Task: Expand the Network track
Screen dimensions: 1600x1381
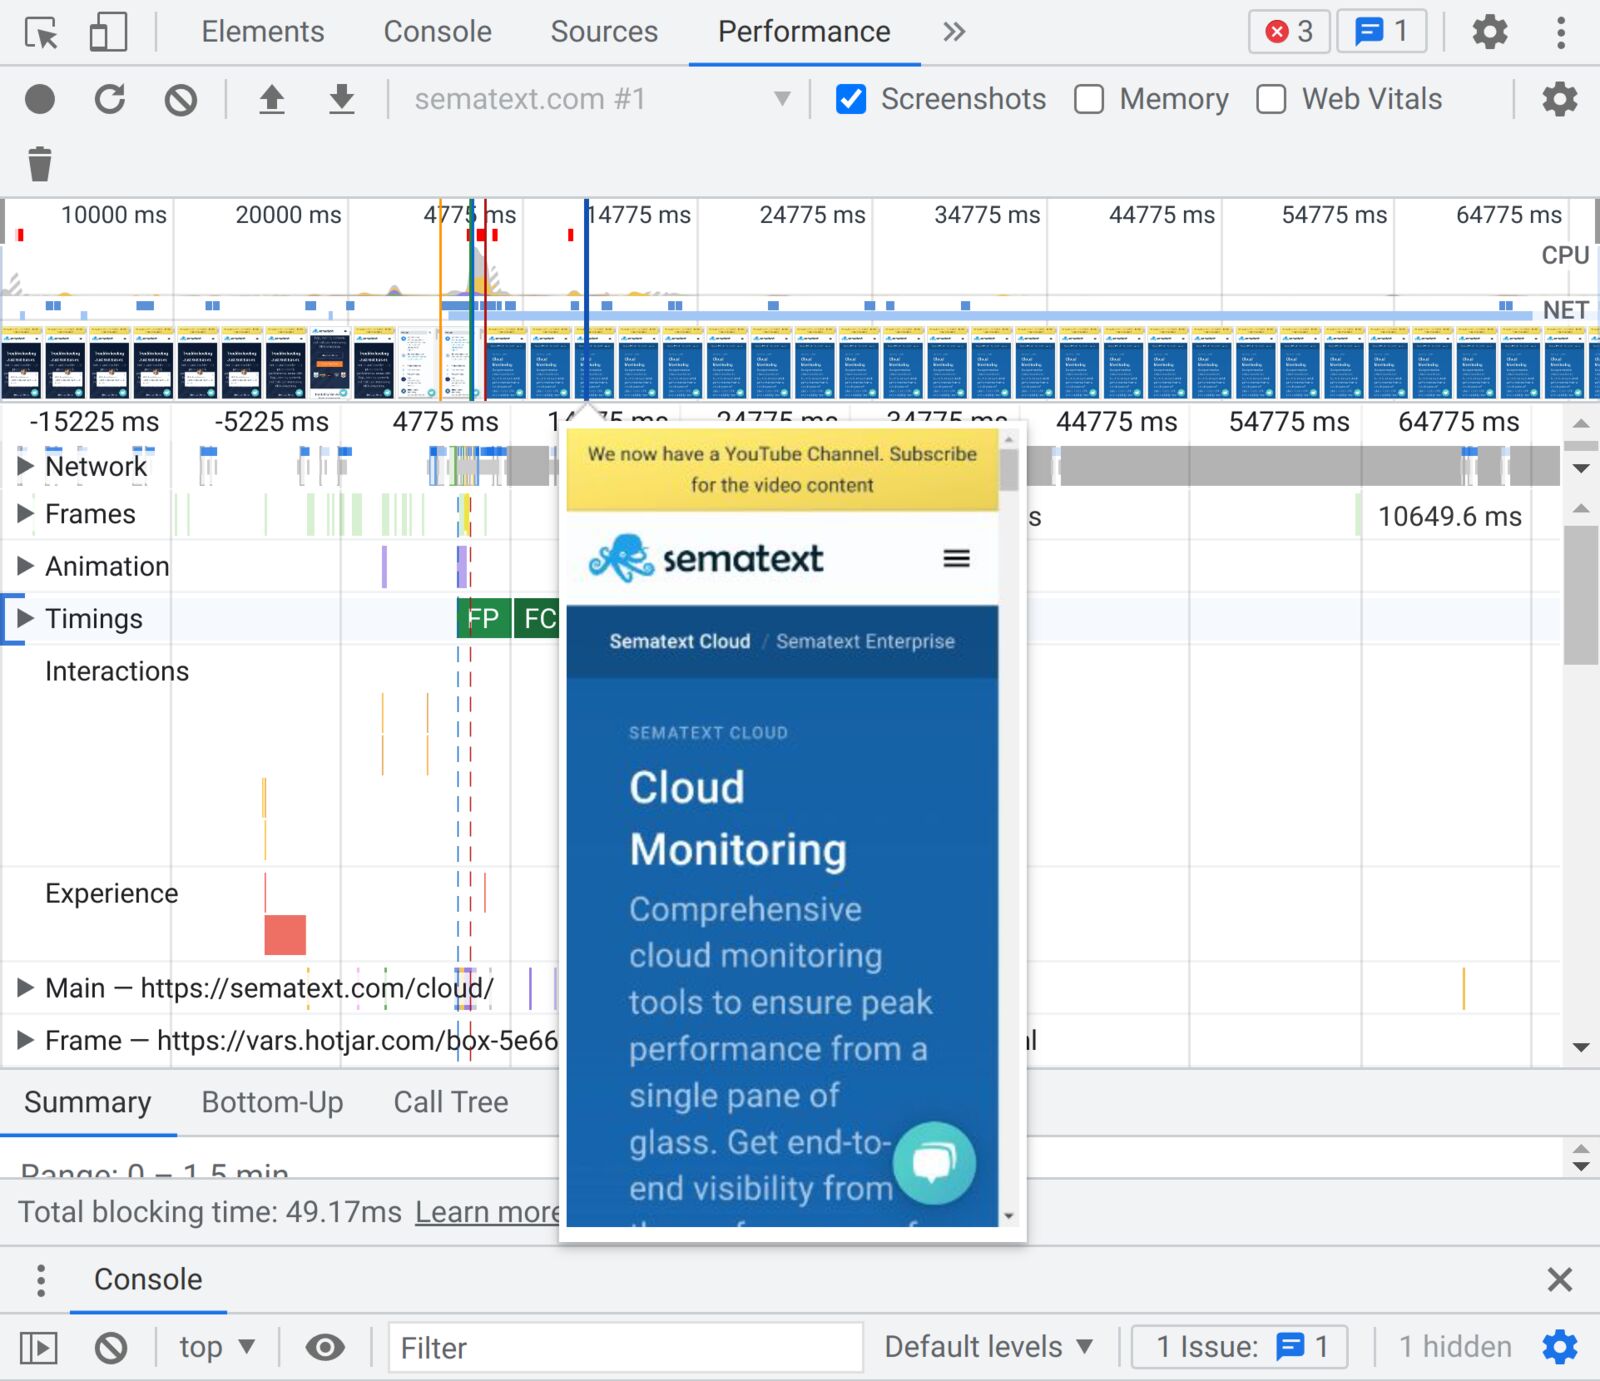Action: click(x=26, y=466)
